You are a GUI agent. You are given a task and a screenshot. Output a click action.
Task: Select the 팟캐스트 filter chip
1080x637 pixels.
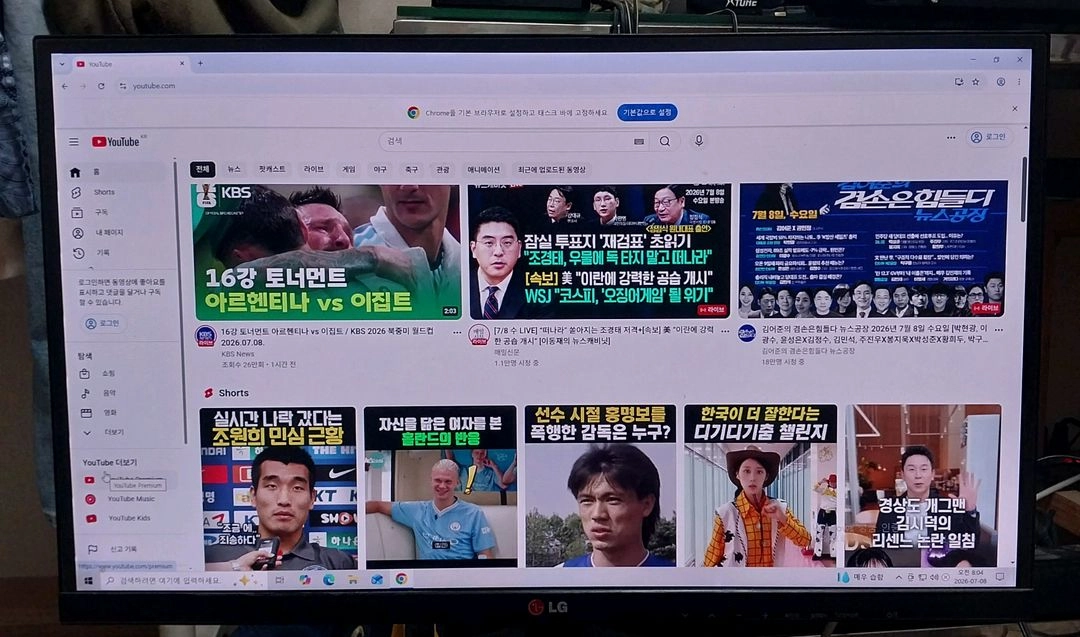[x=272, y=169]
